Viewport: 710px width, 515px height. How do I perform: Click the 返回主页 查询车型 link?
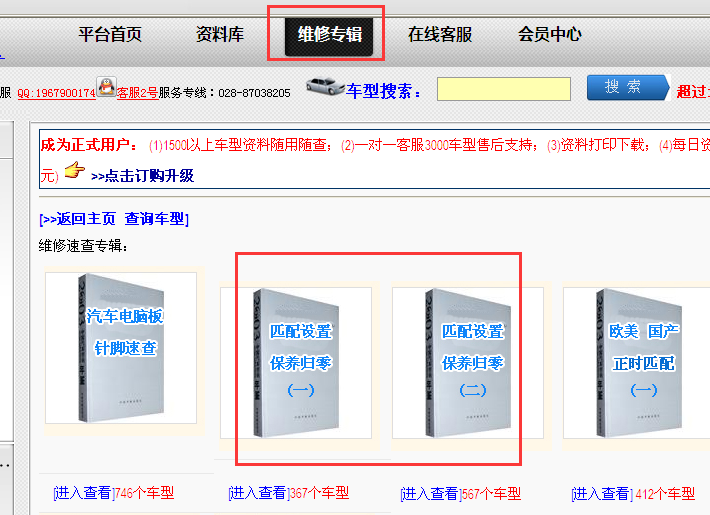coord(114,219)
